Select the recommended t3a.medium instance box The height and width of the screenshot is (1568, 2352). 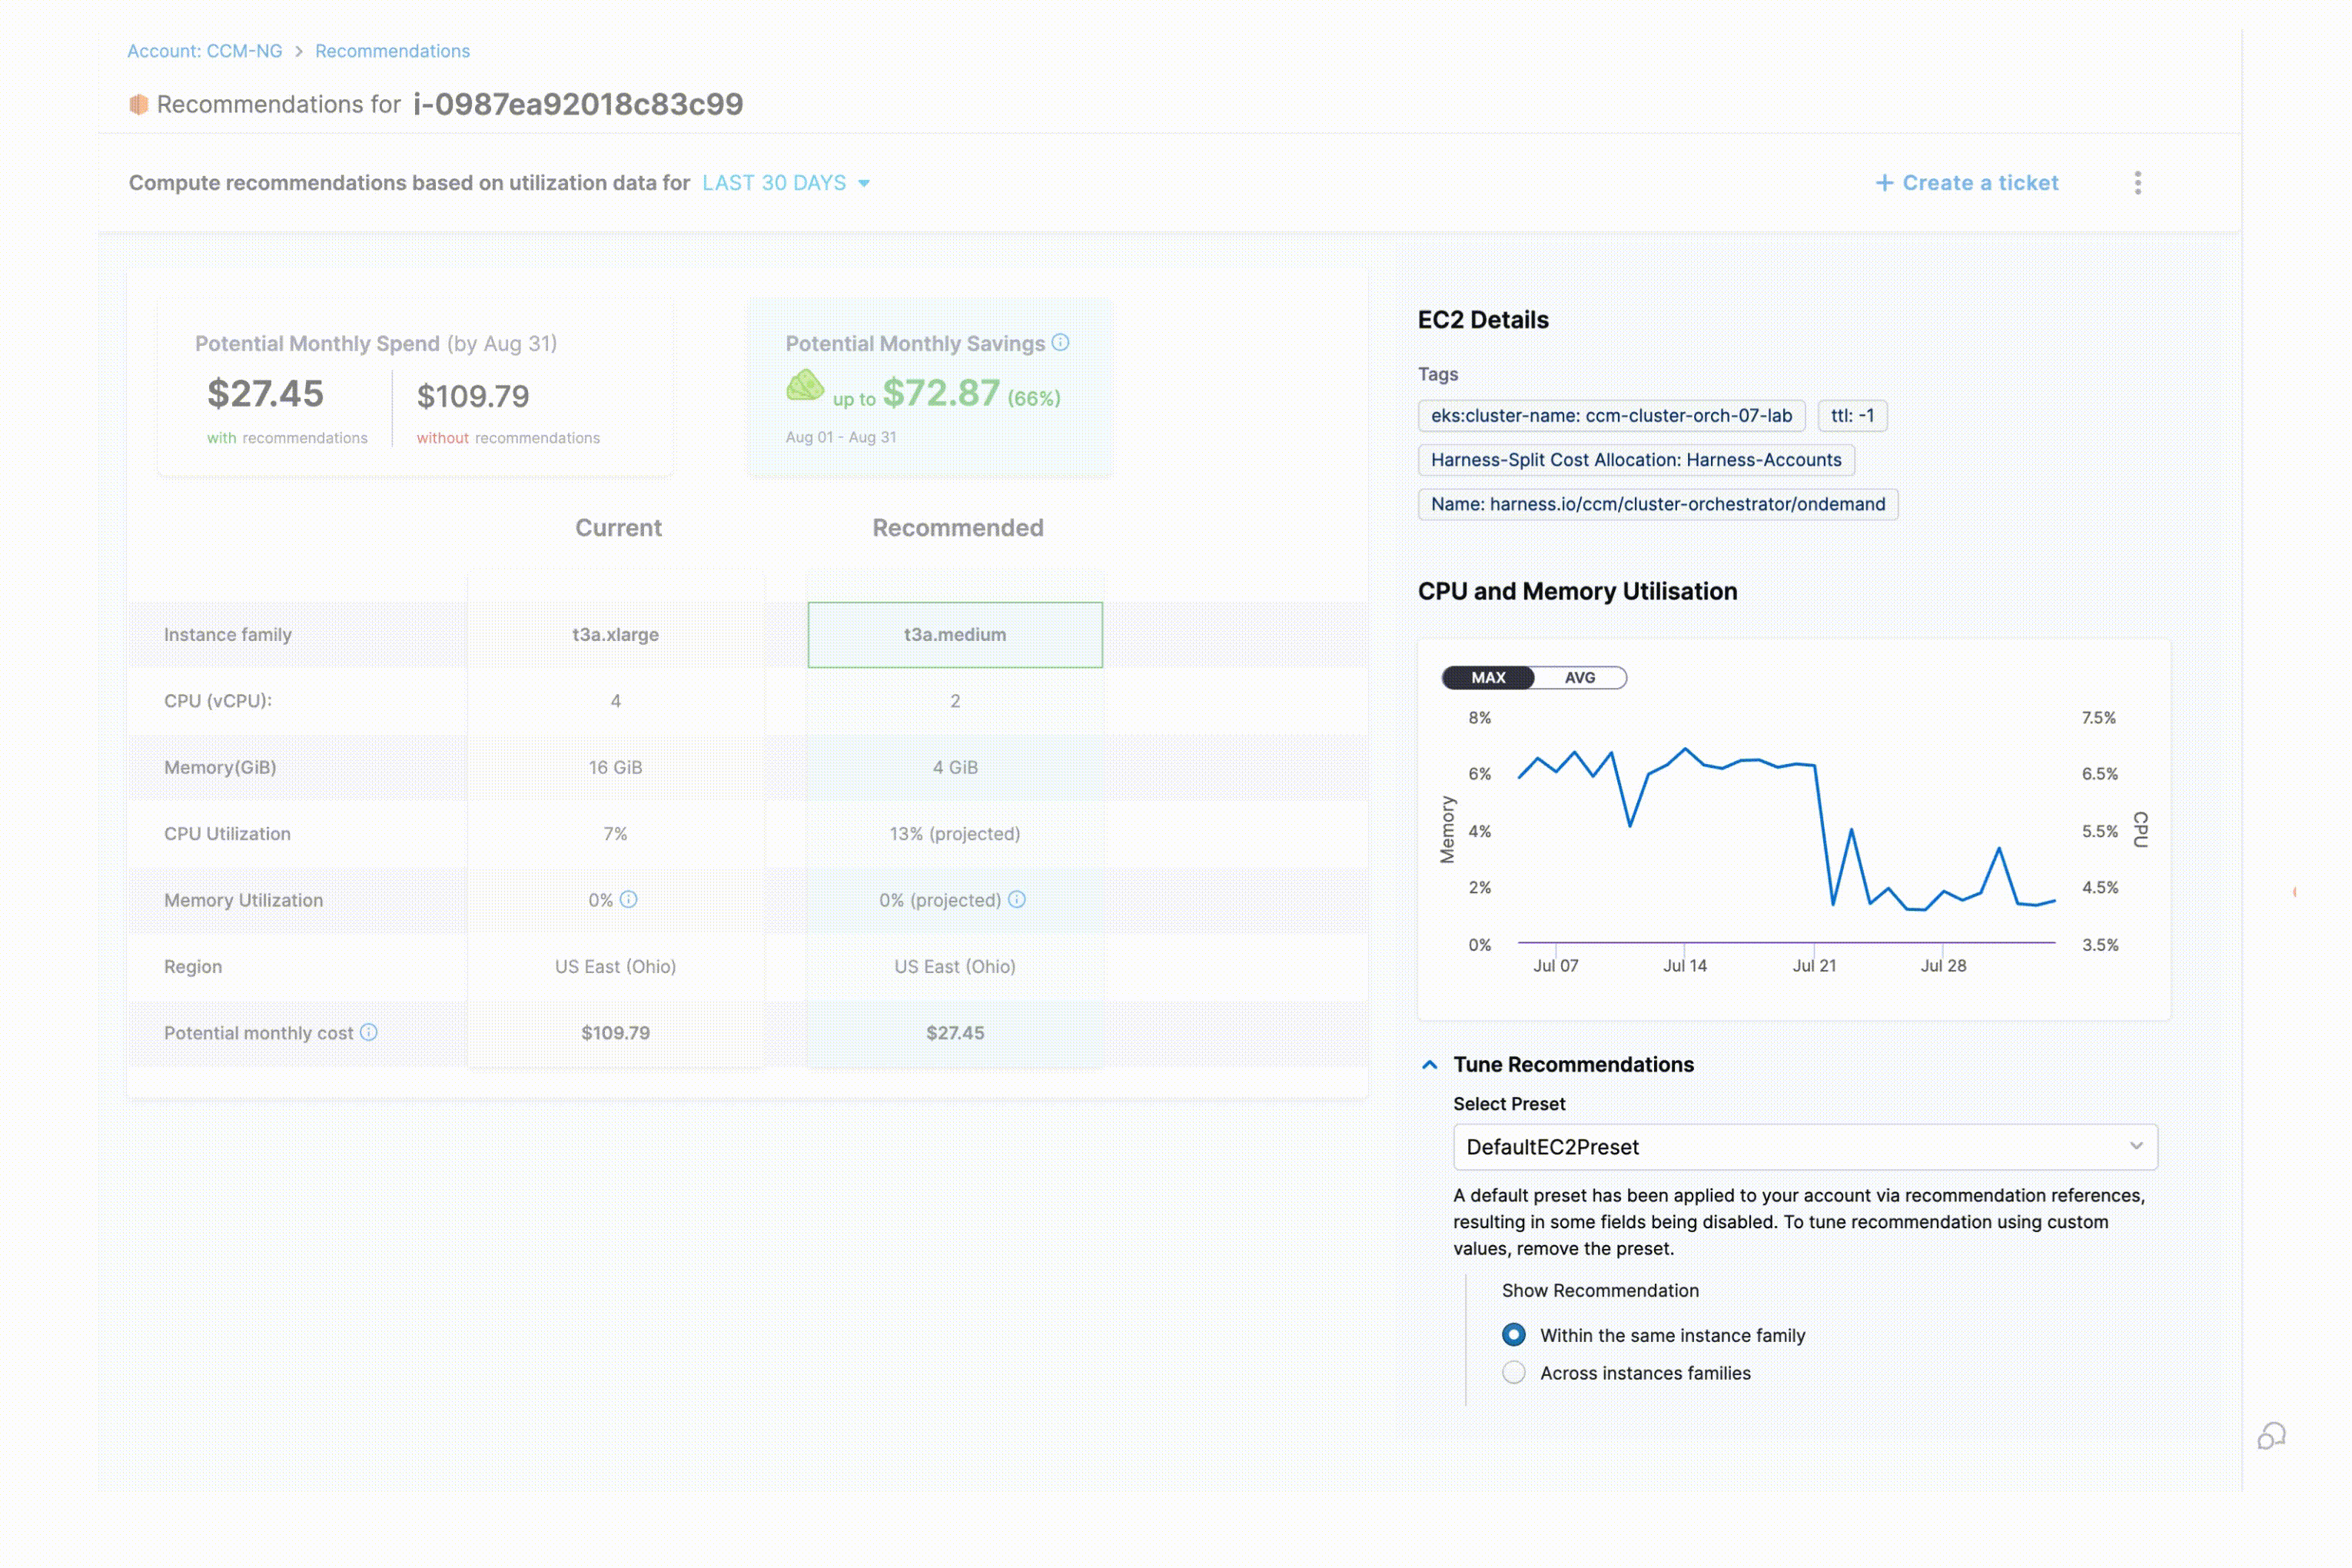(x=955, y=635)
